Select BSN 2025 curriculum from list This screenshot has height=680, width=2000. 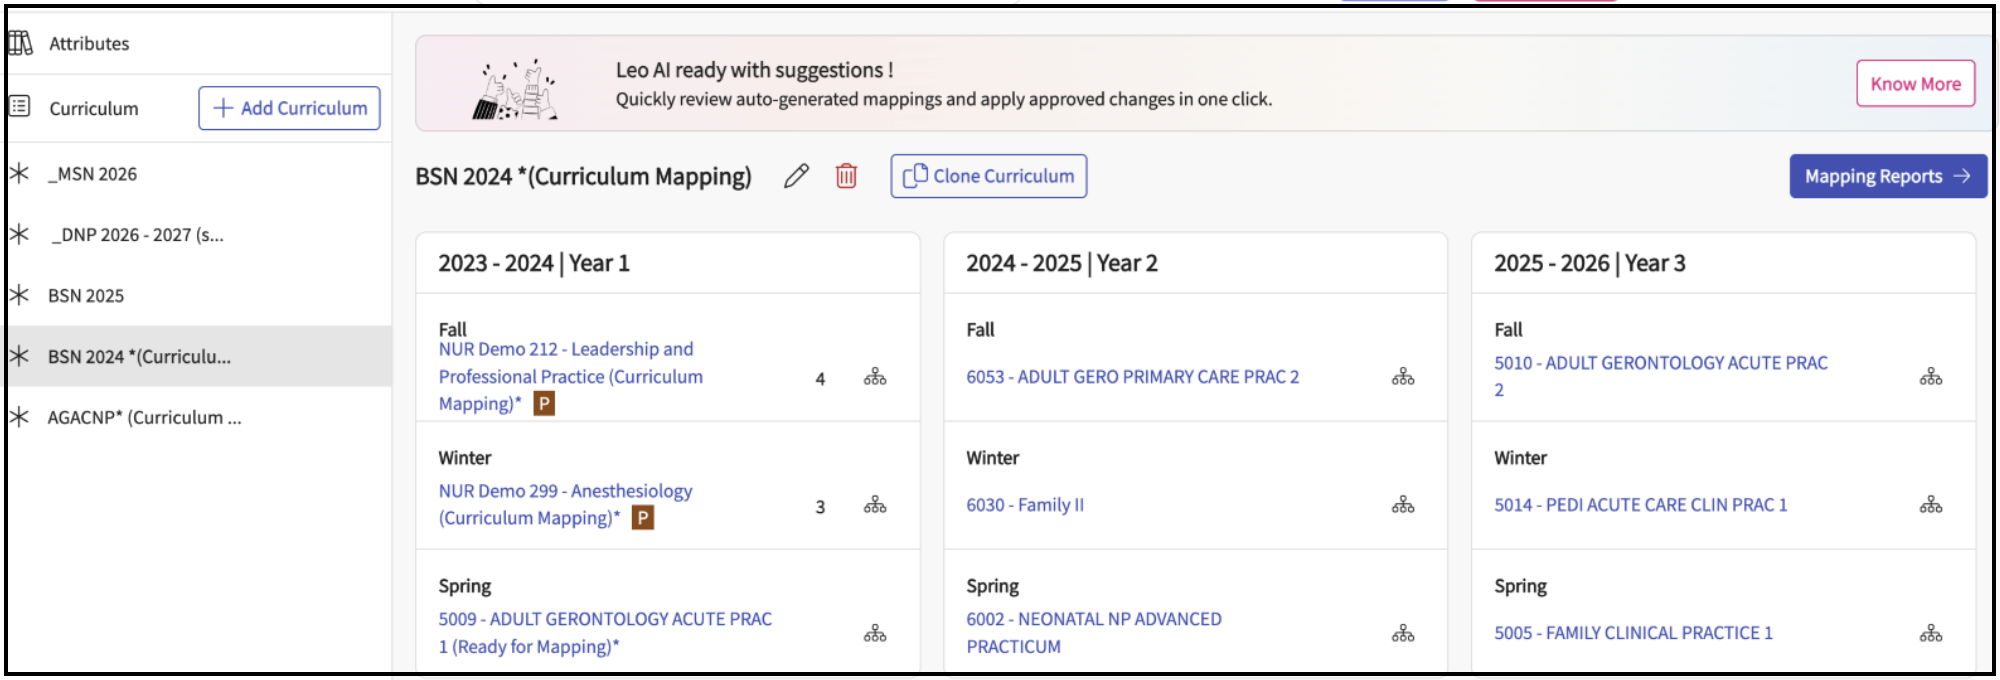pos(86,296)
